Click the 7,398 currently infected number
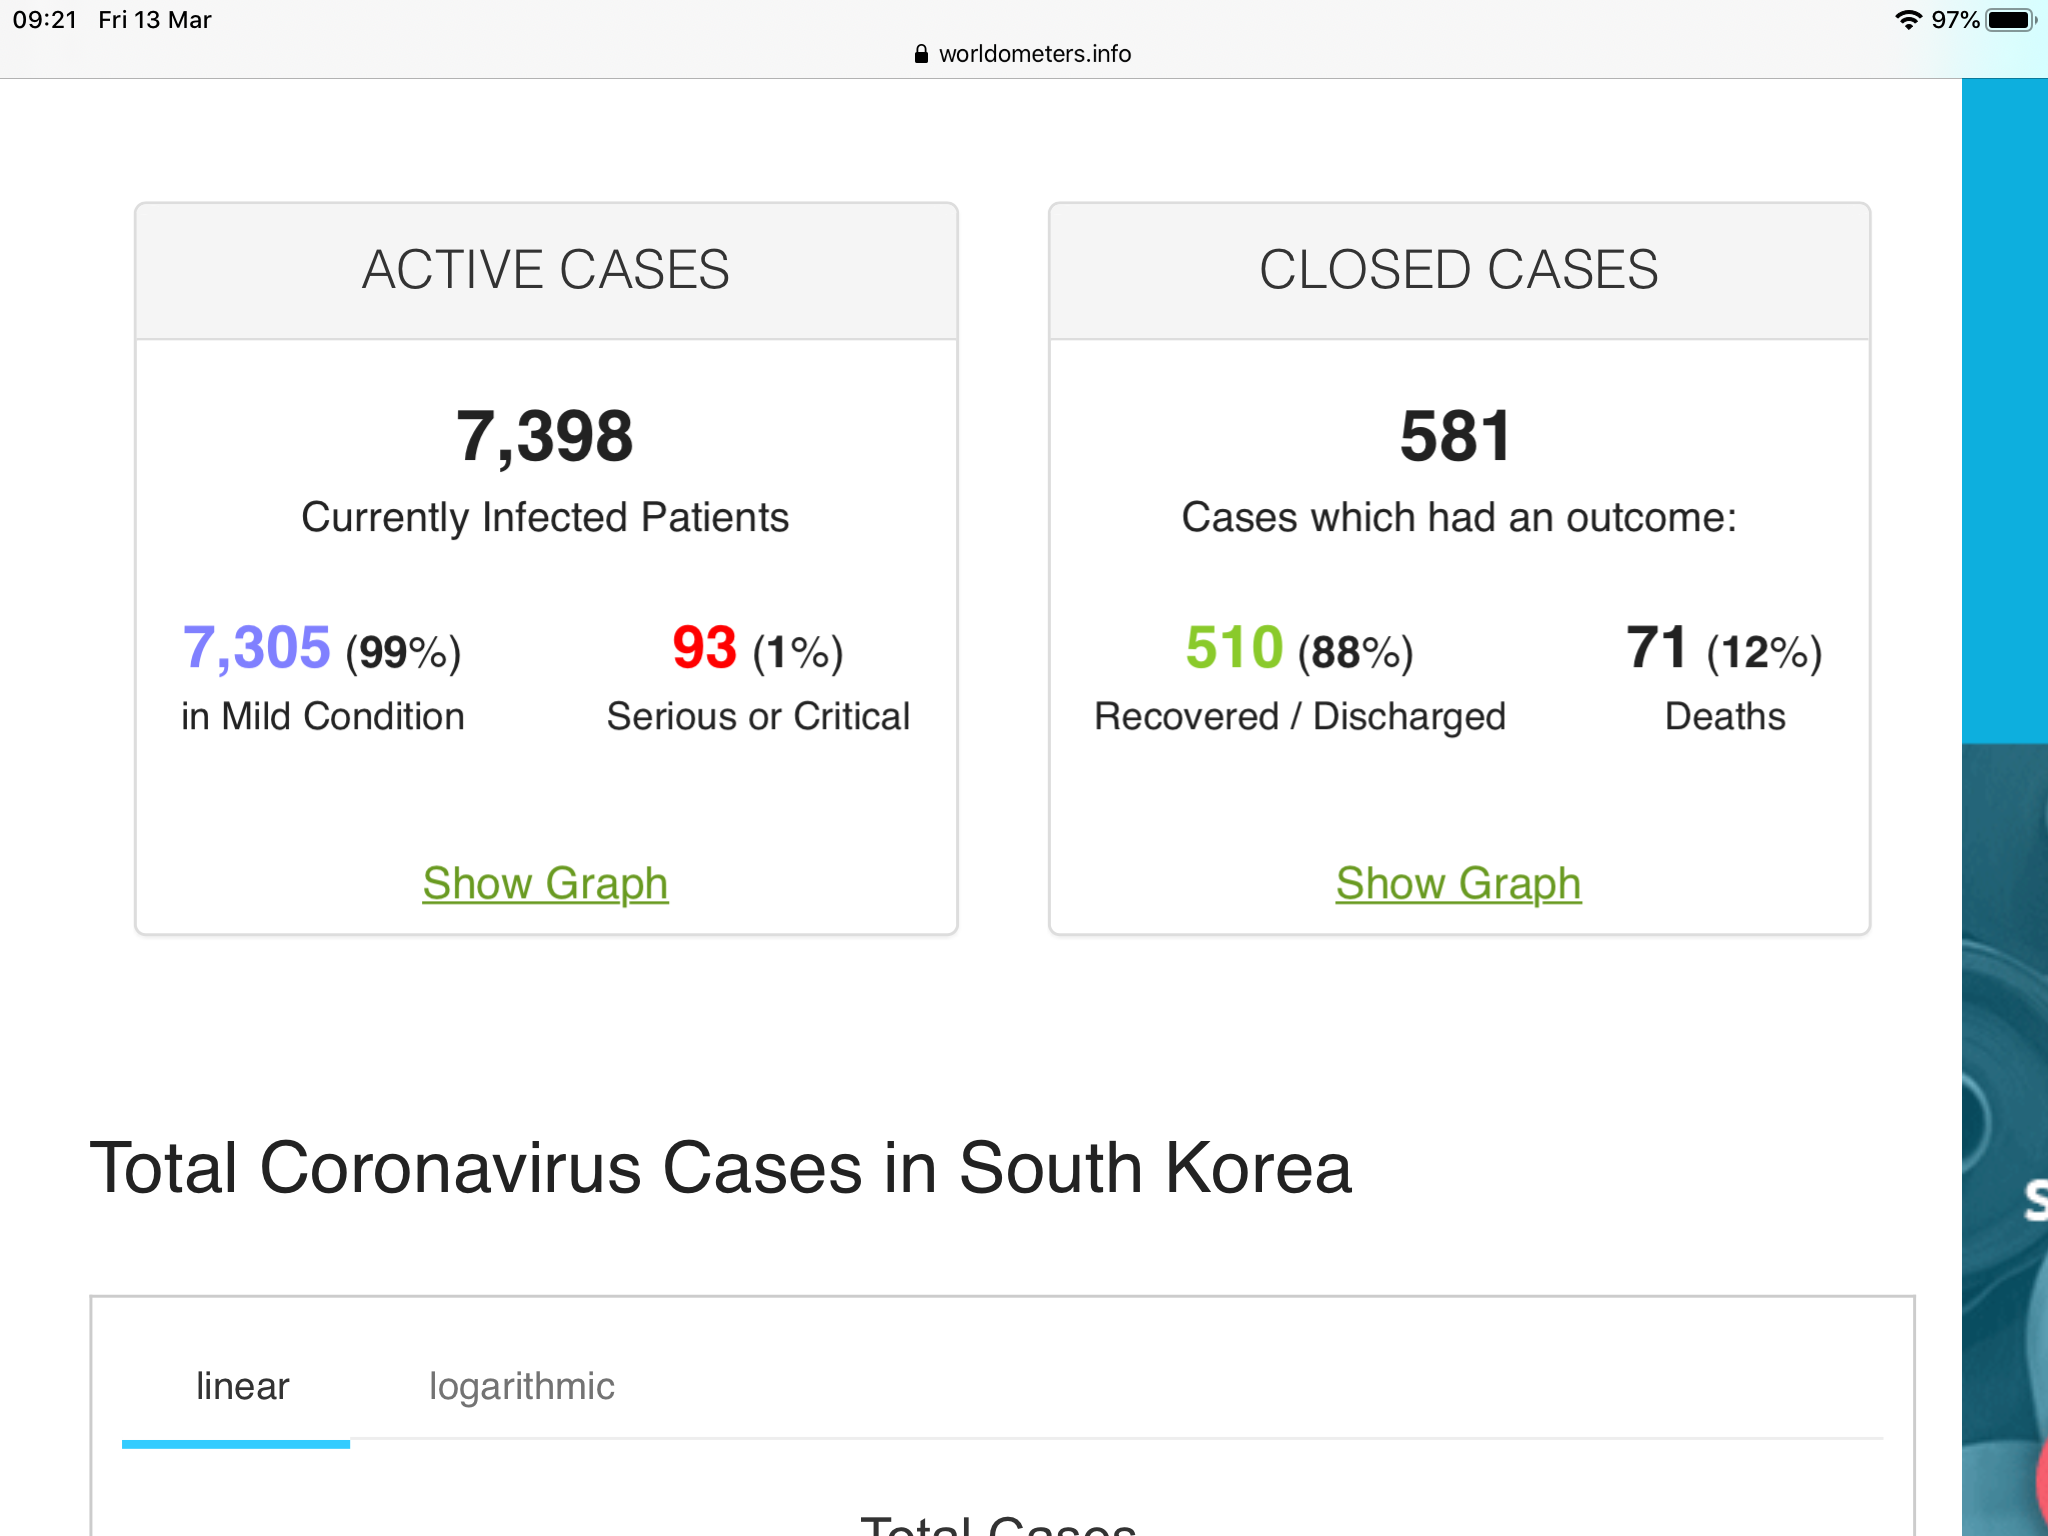This screenshot has width=2048, height=1536. pos(545,437)
